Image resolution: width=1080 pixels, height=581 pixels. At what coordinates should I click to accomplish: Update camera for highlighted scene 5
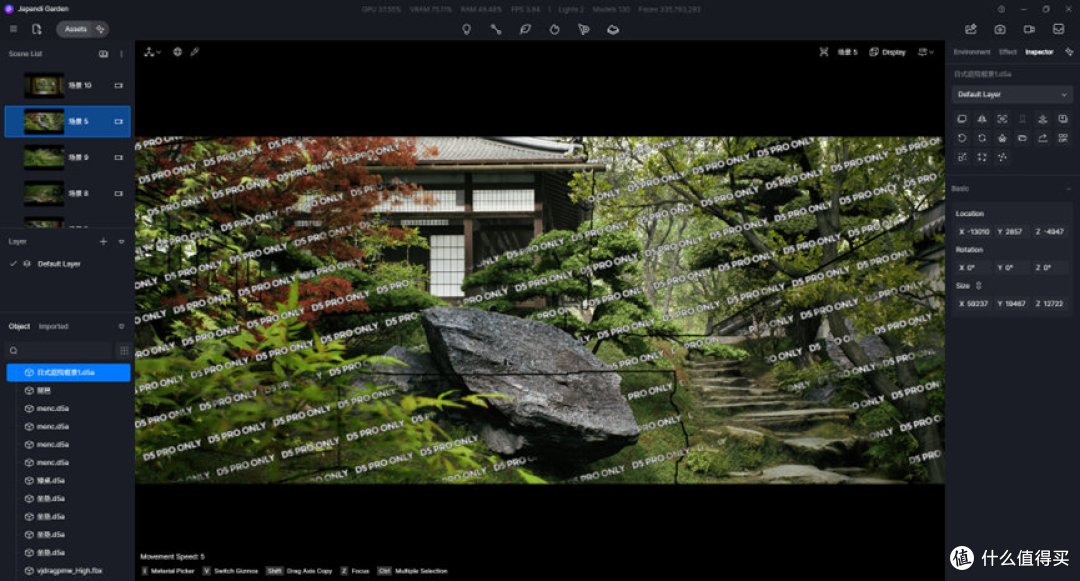click(118, 121)
